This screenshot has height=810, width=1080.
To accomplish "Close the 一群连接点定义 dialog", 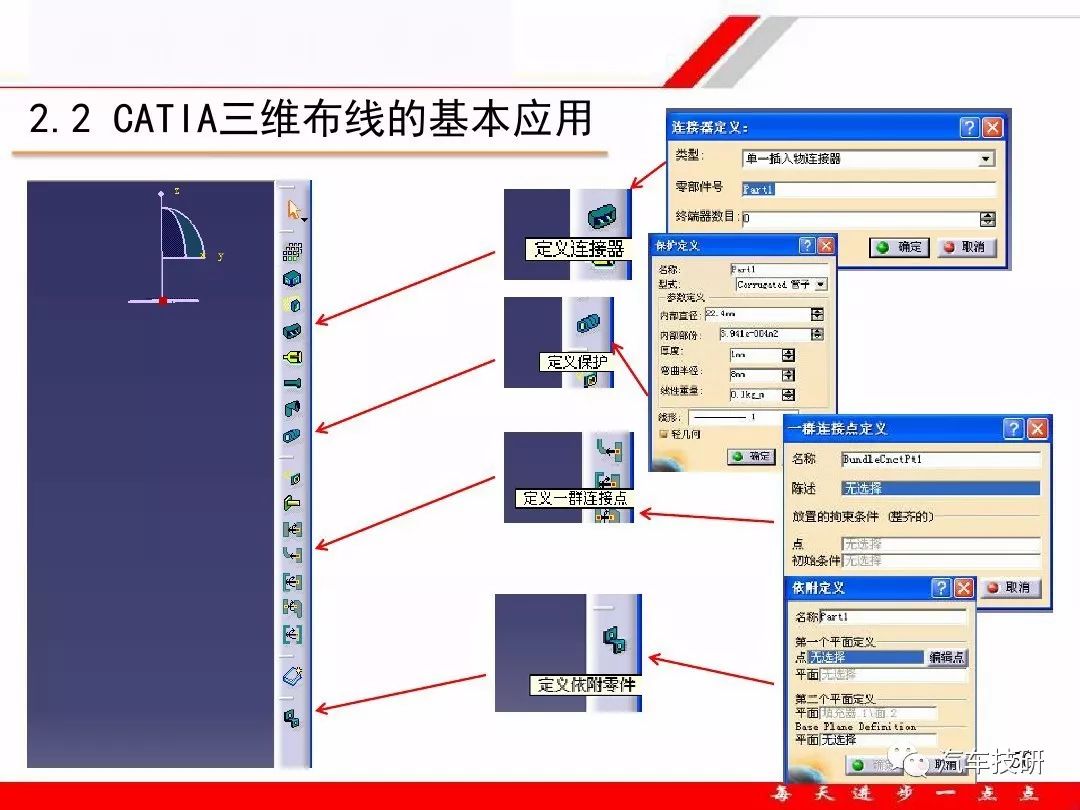I will (1037, 429).
